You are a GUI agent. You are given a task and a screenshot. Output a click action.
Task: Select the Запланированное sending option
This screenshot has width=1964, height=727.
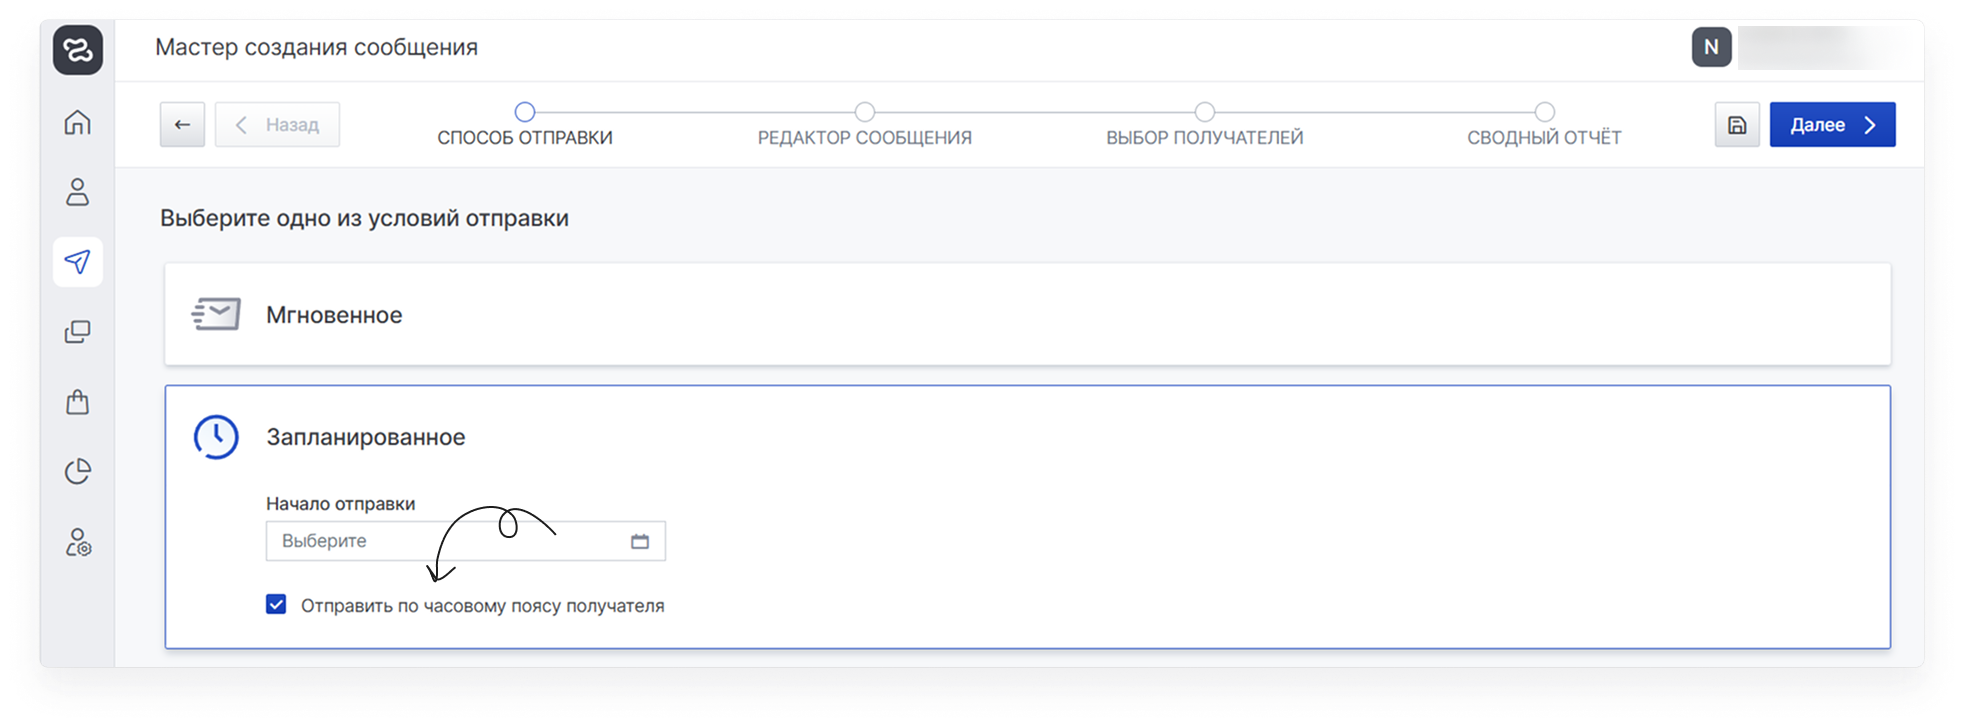(366, 437)
